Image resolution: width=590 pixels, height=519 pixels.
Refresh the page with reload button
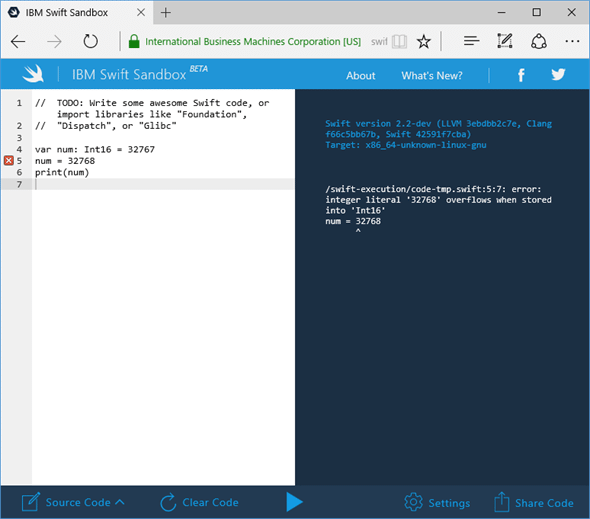90,41
